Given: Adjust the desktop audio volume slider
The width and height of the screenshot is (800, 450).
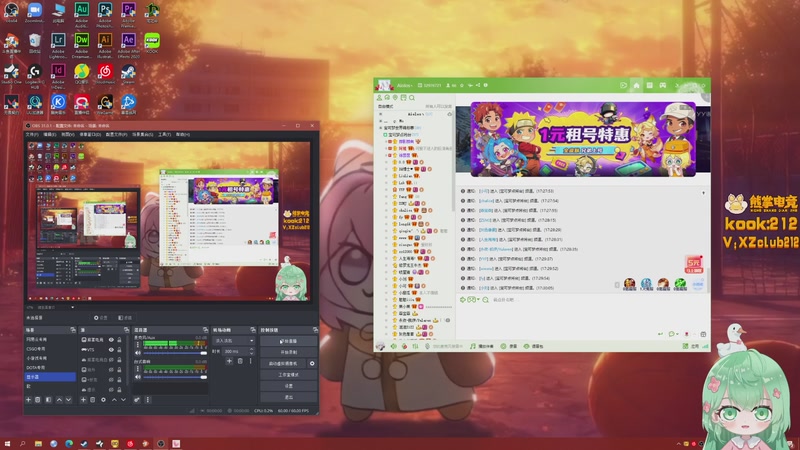Looking at the screenshot, I should [175, 377].
